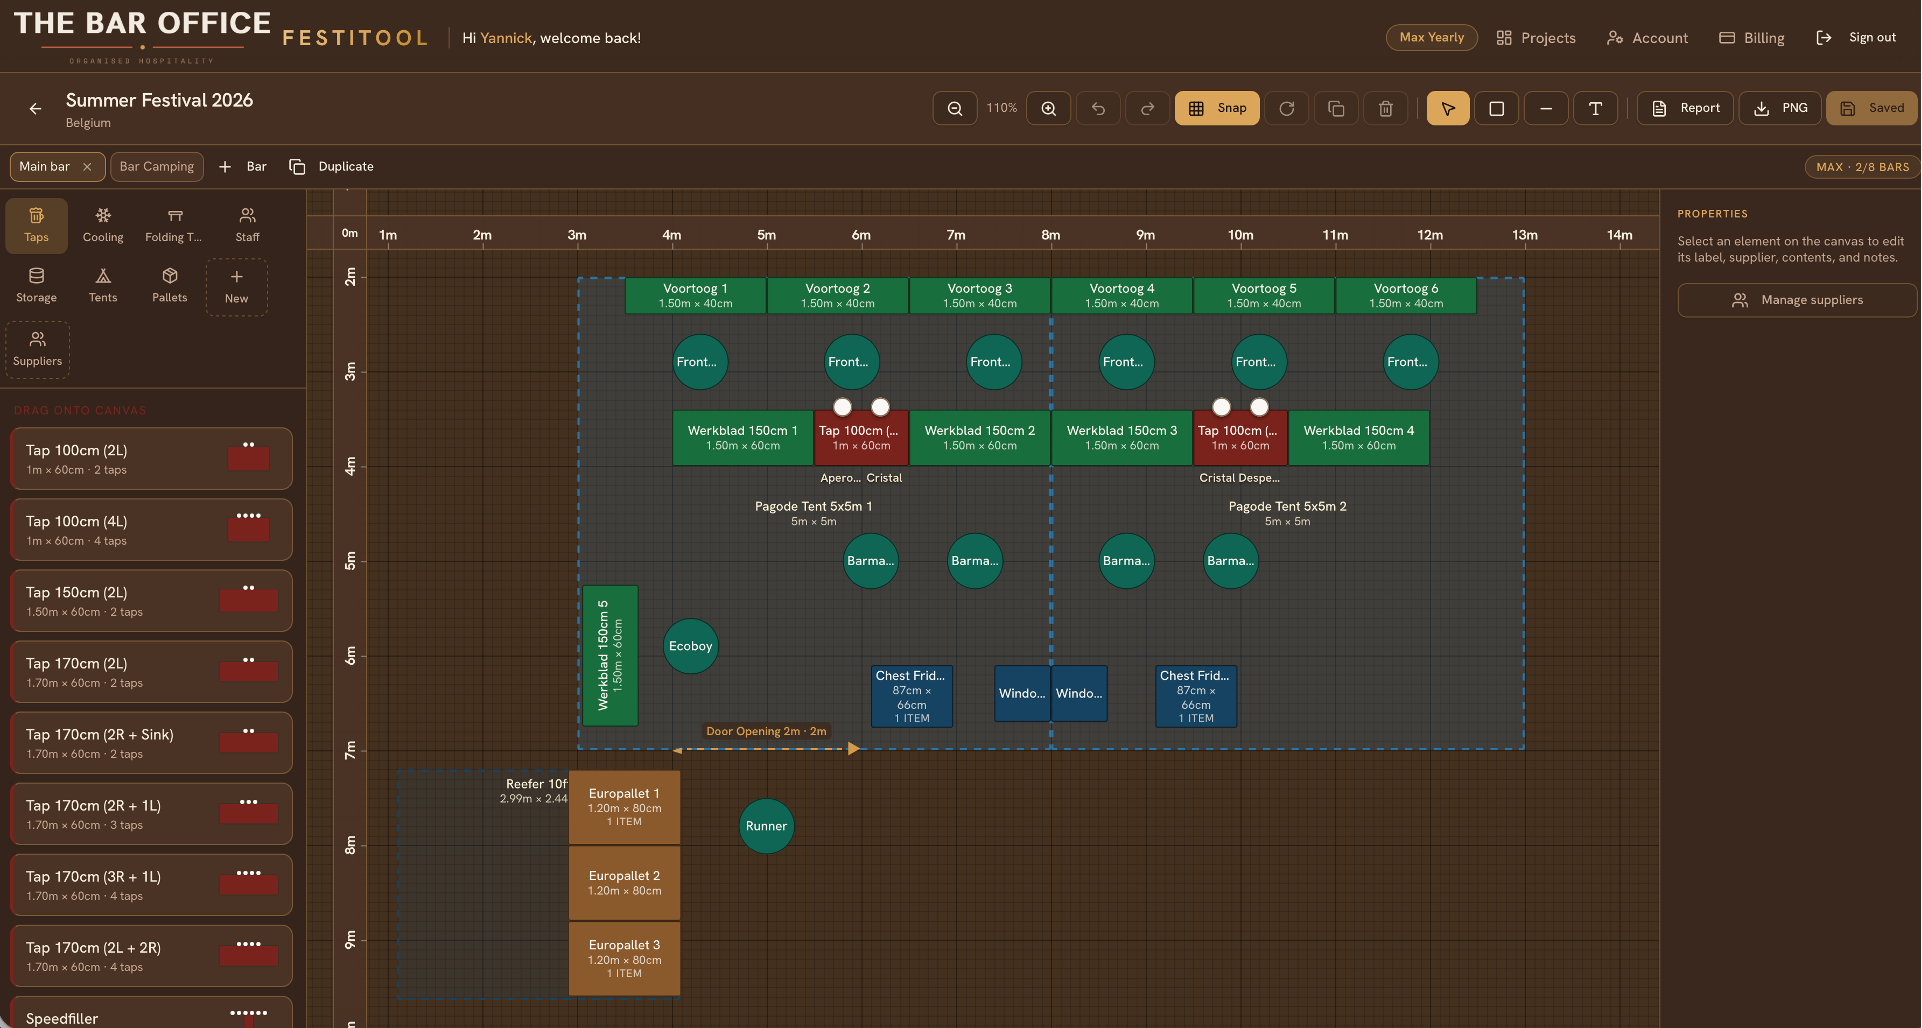Open the Suppliers category
1922x1028 pixels.
click(38, 349)
